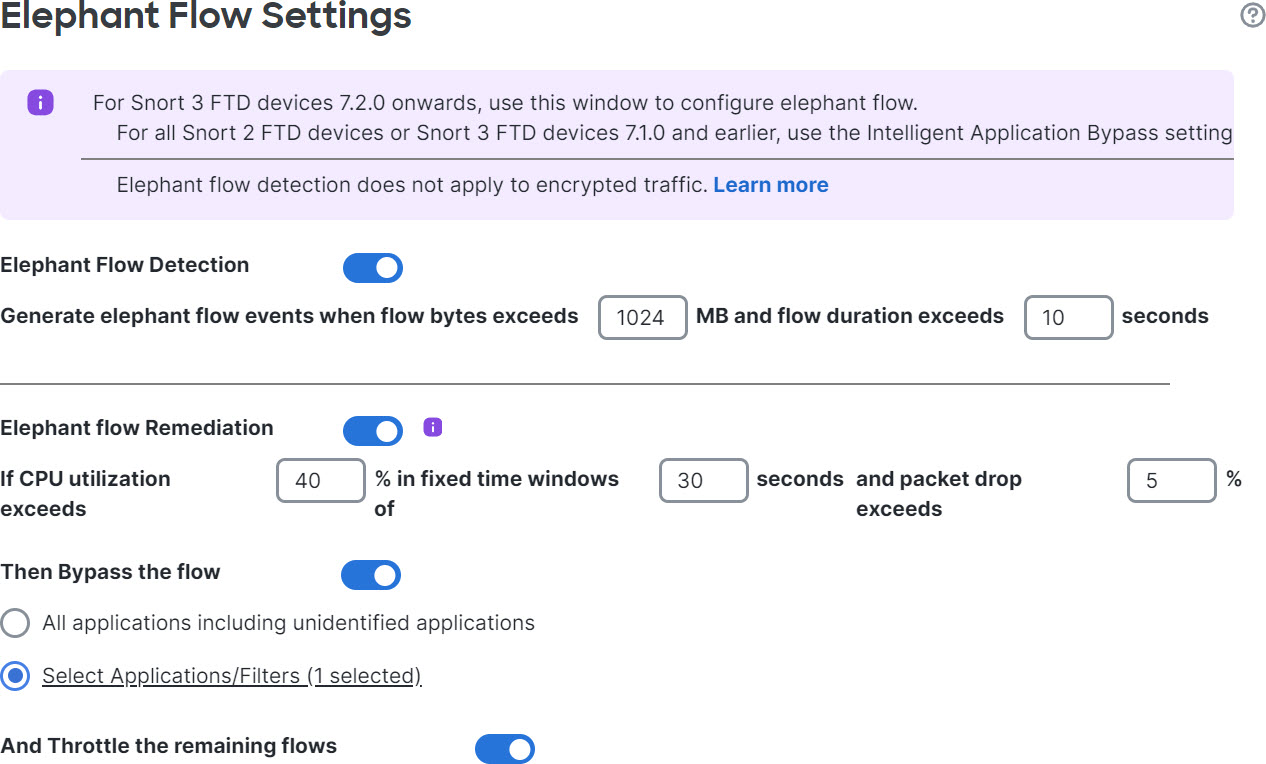Focus the packet drop percent field

(1171, 481)
